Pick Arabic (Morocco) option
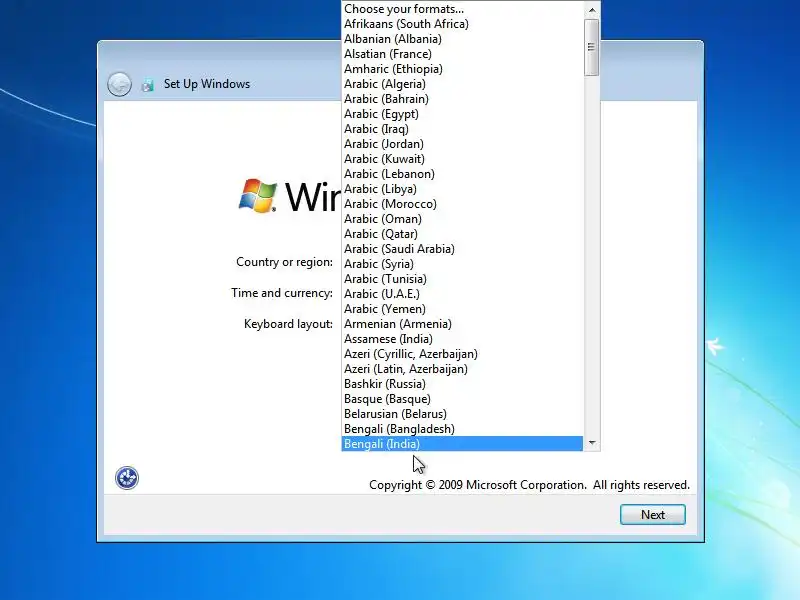This screenshot has width=800, height=600. 462,204
